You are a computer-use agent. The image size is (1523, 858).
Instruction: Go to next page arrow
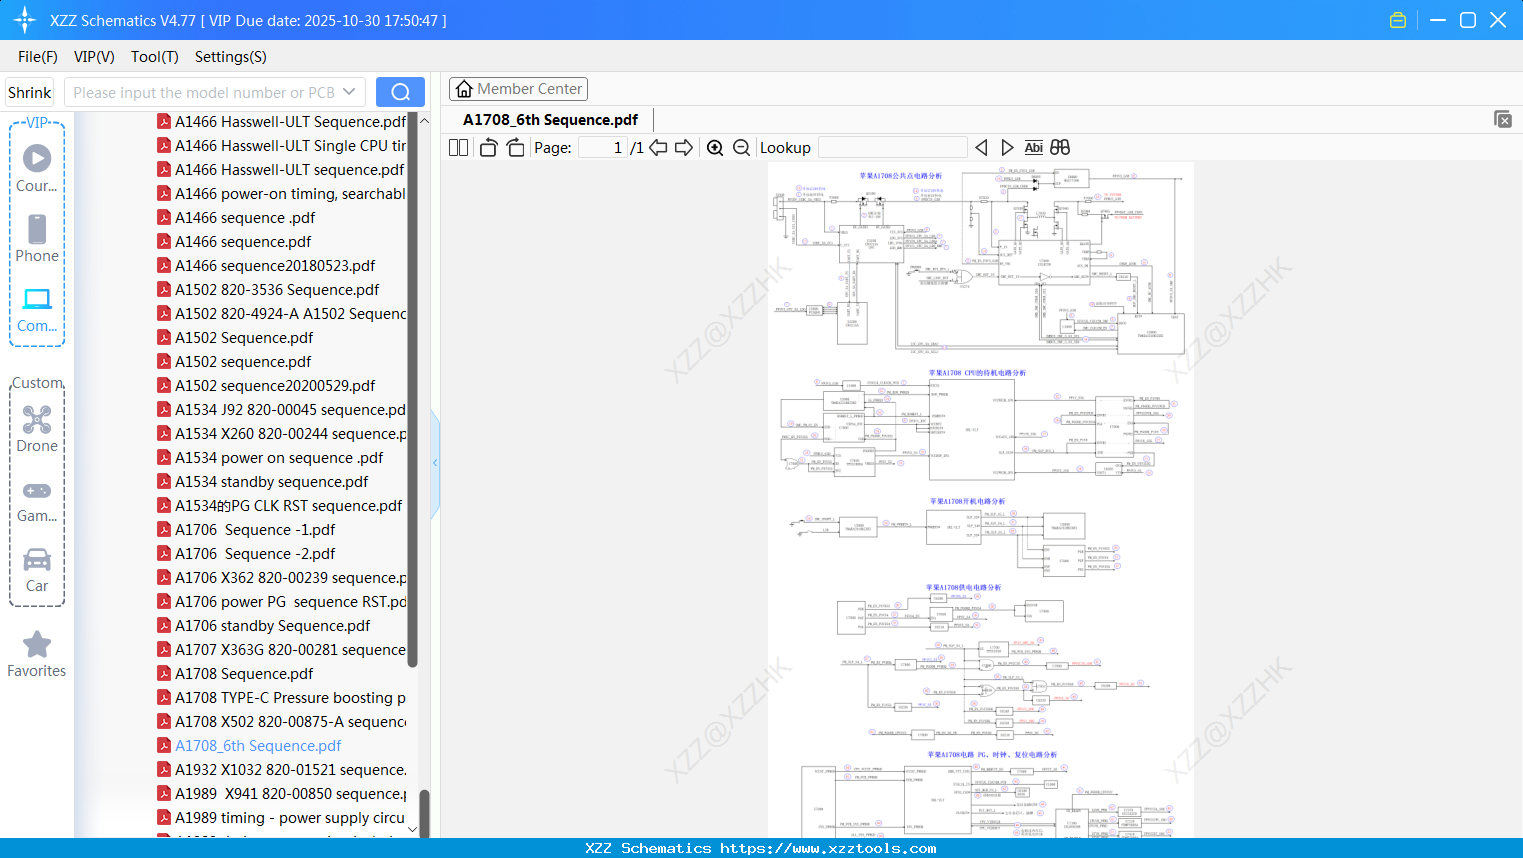[684, 147]
